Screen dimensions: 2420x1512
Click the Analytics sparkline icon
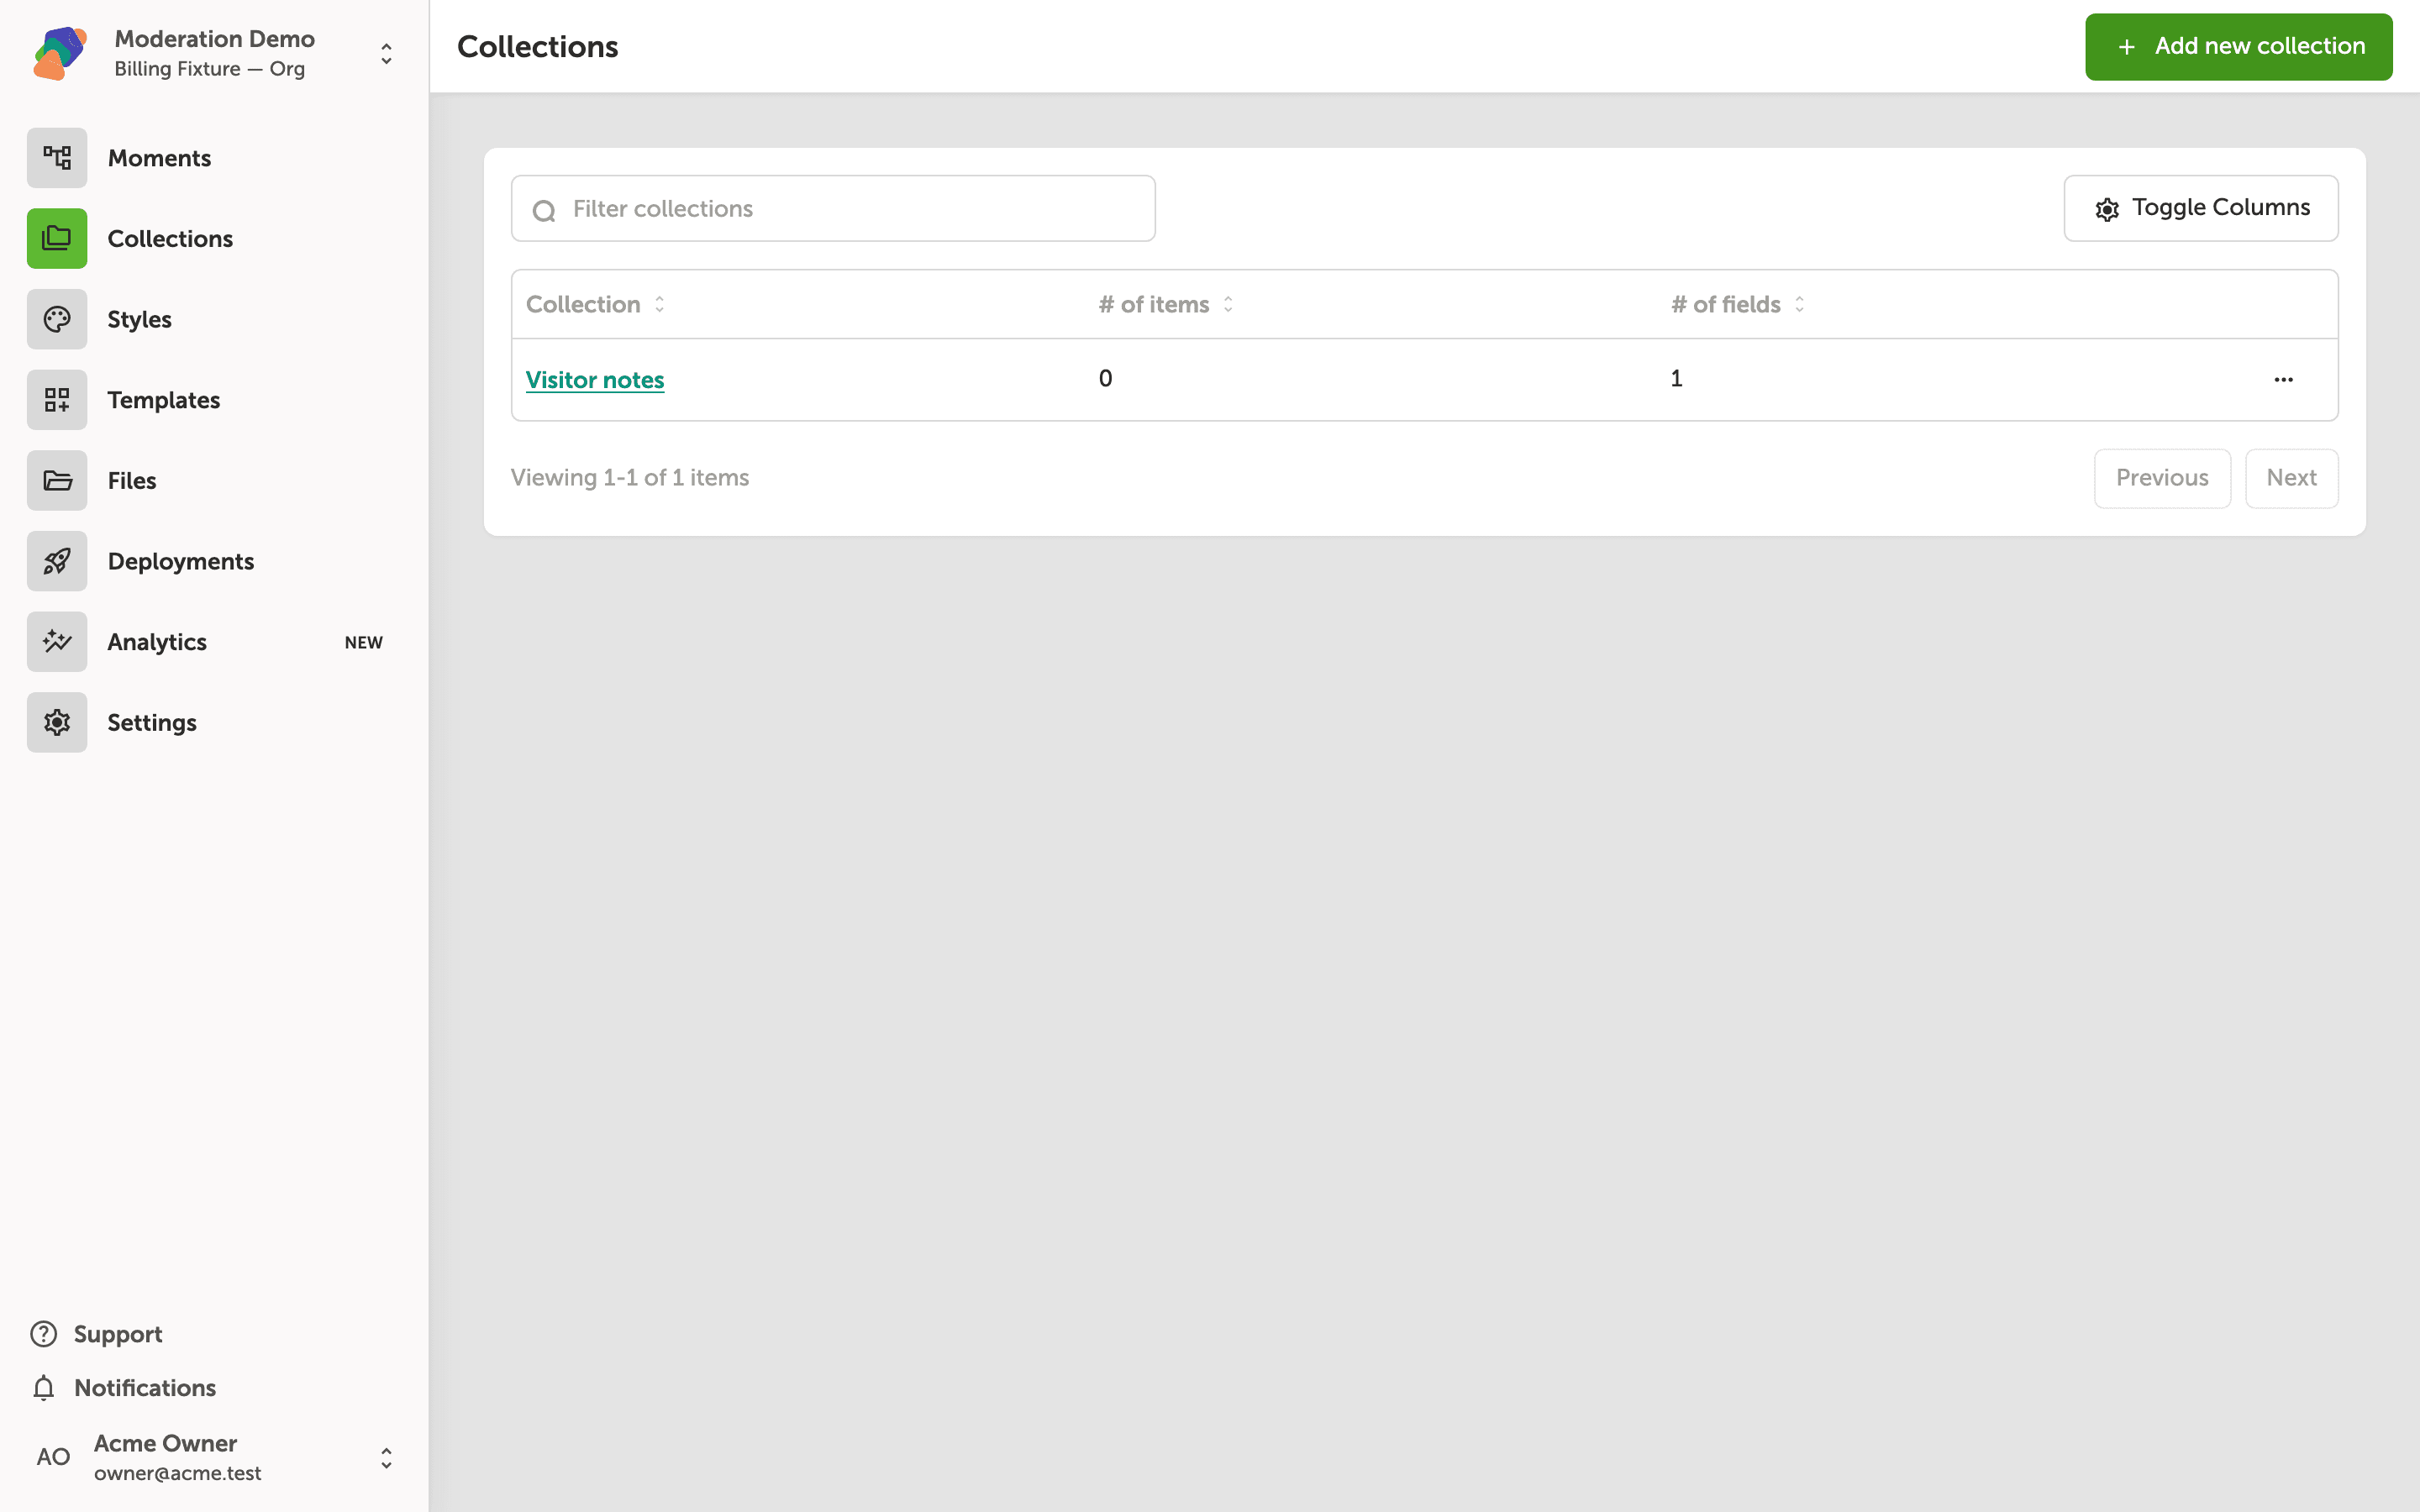[x=57, y=642]
